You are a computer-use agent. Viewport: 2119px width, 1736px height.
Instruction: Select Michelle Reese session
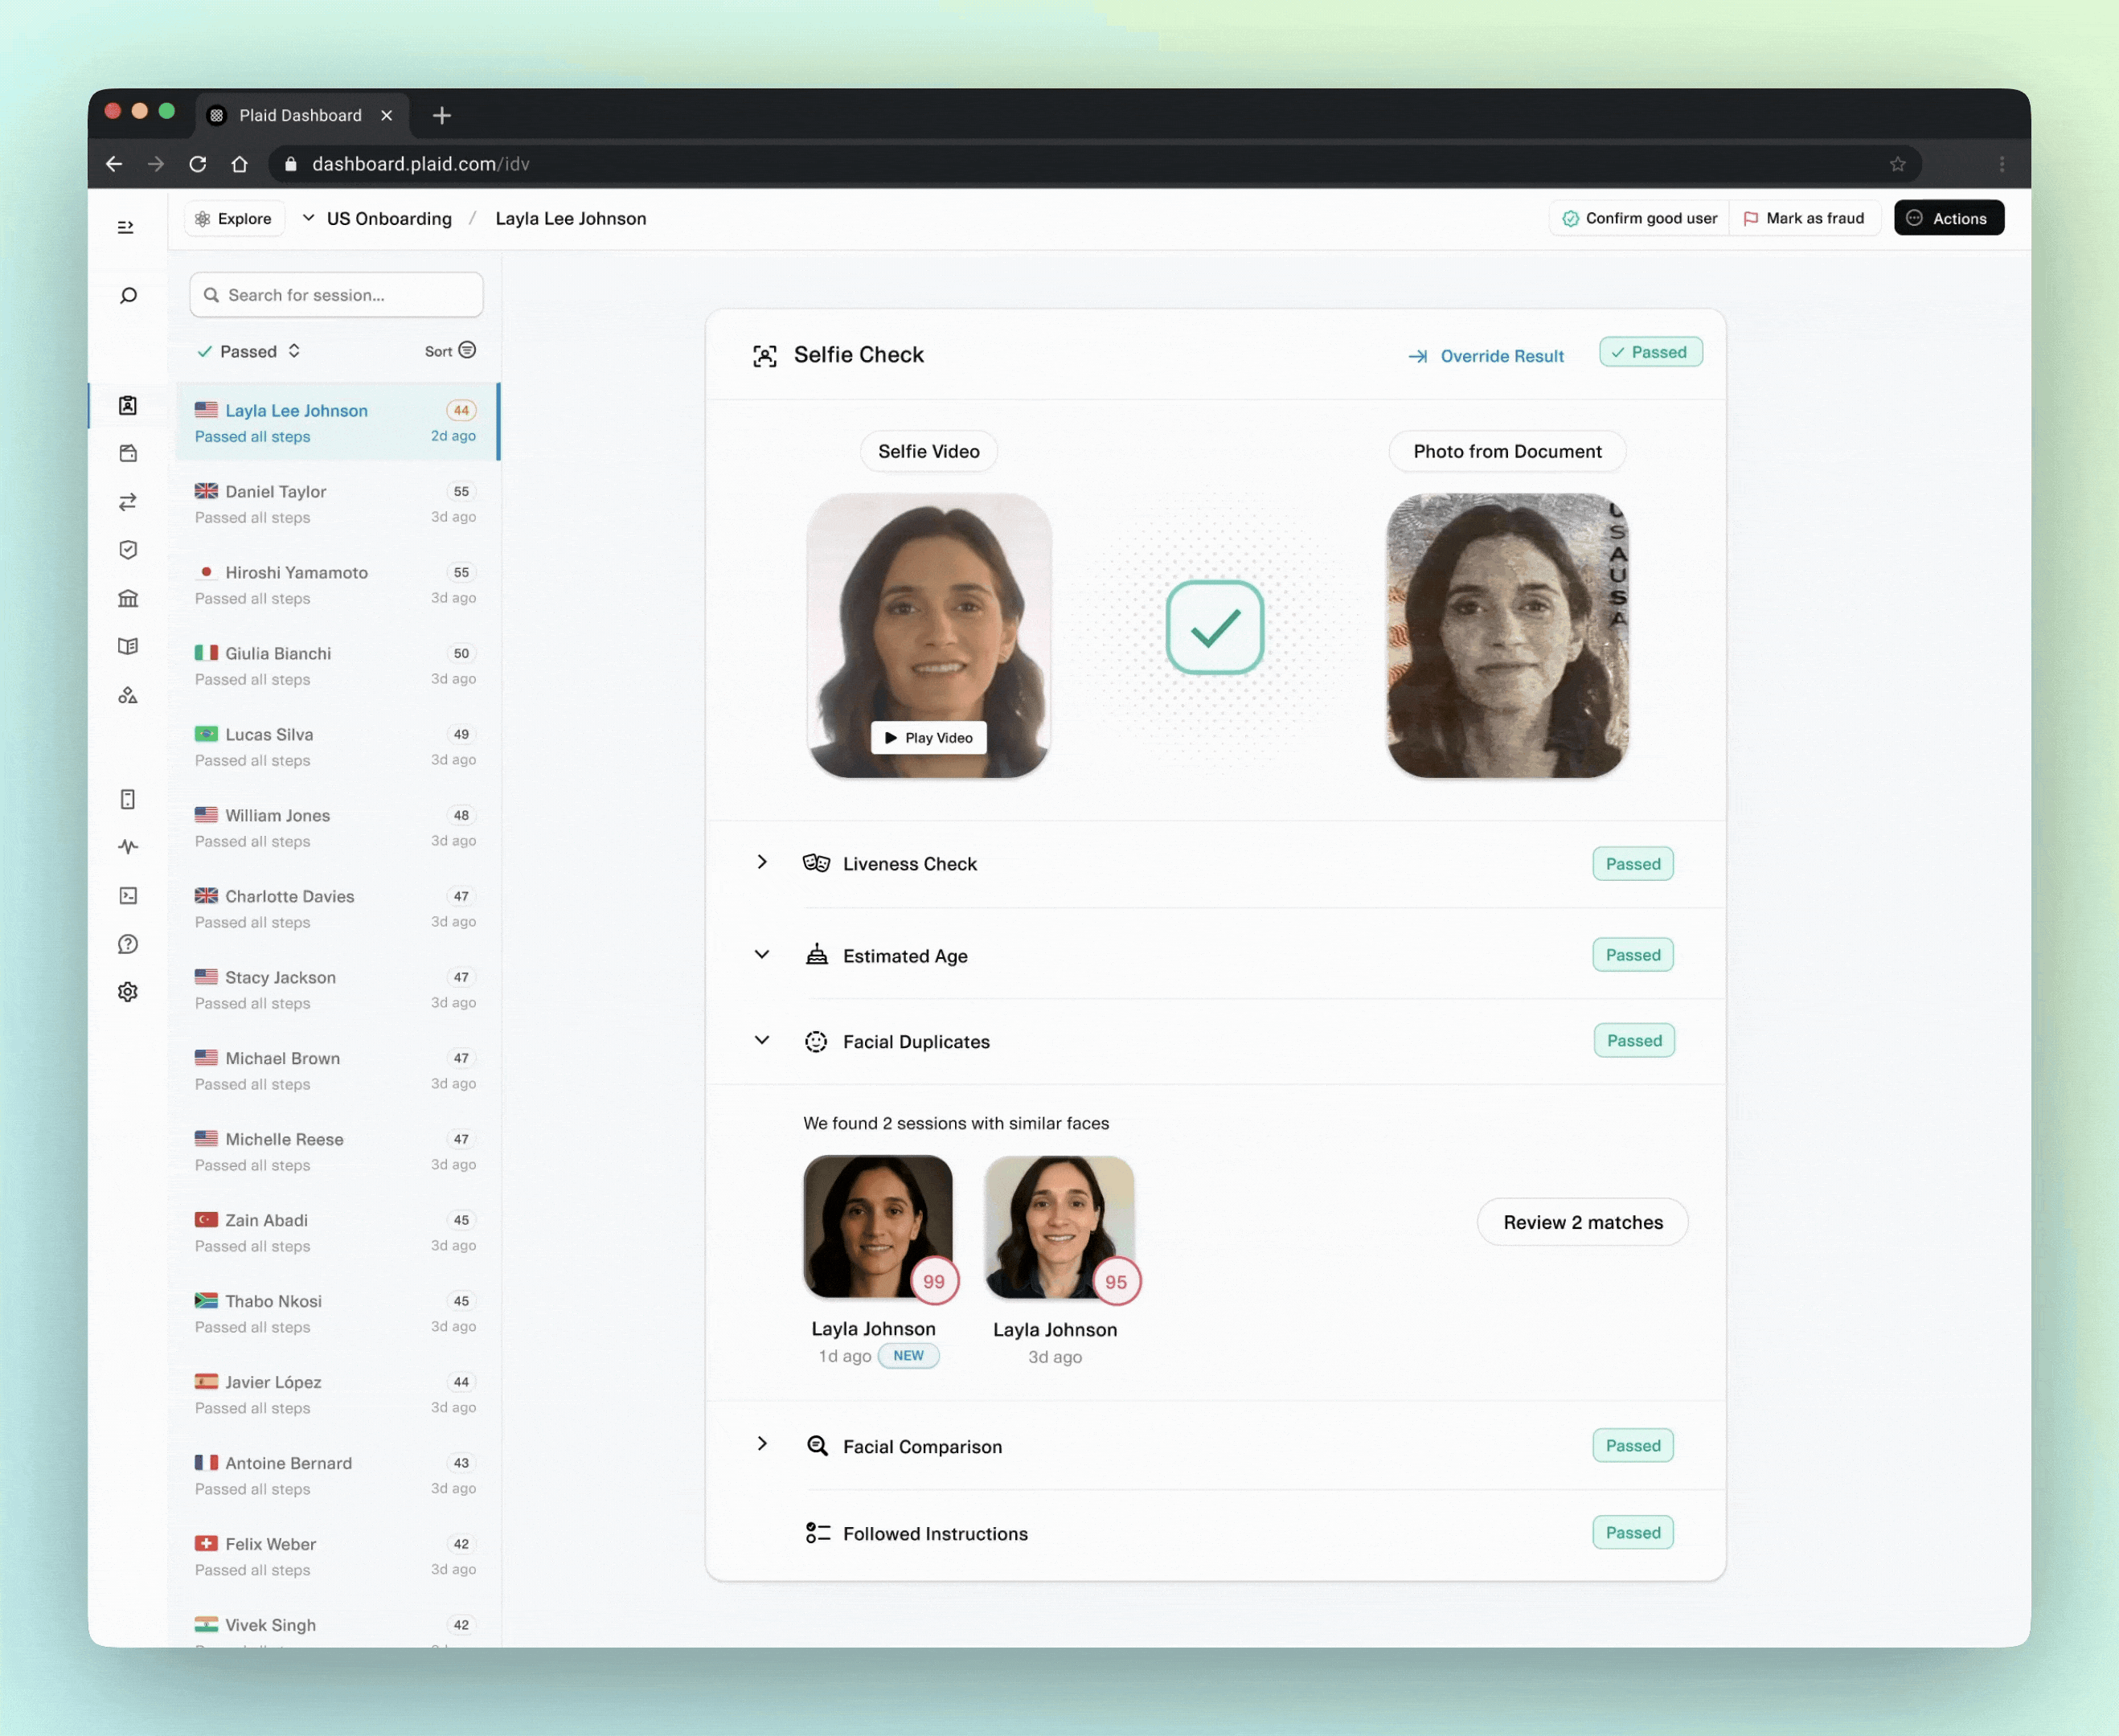tap(337, 1151)
